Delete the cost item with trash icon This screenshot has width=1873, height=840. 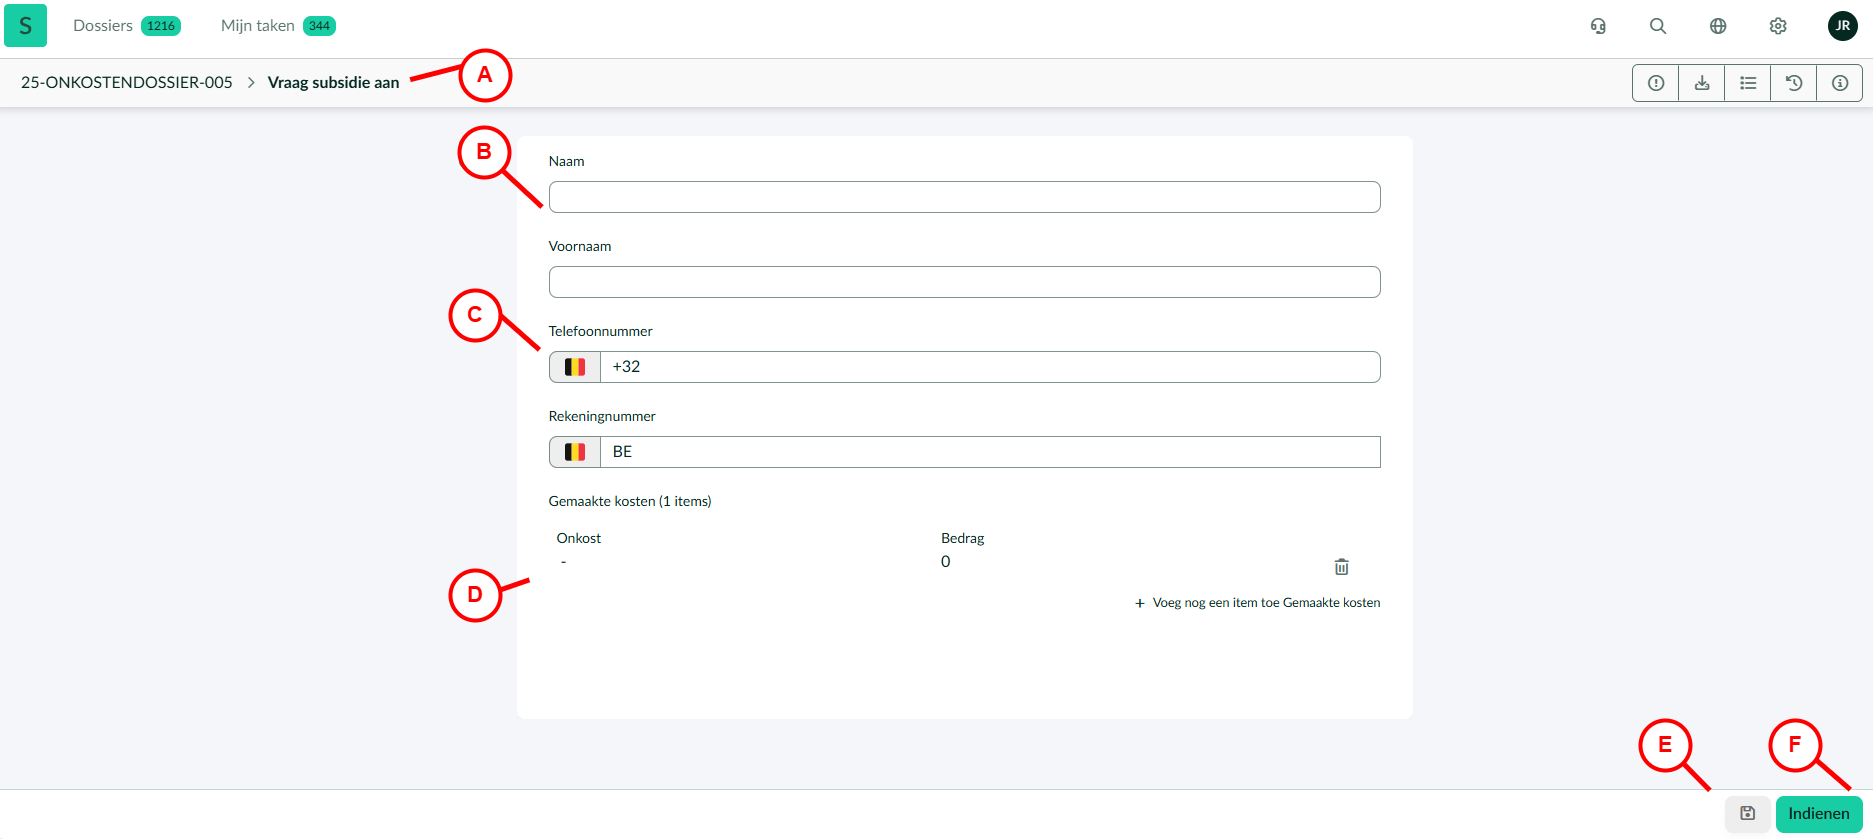(x=1342, y=567)
